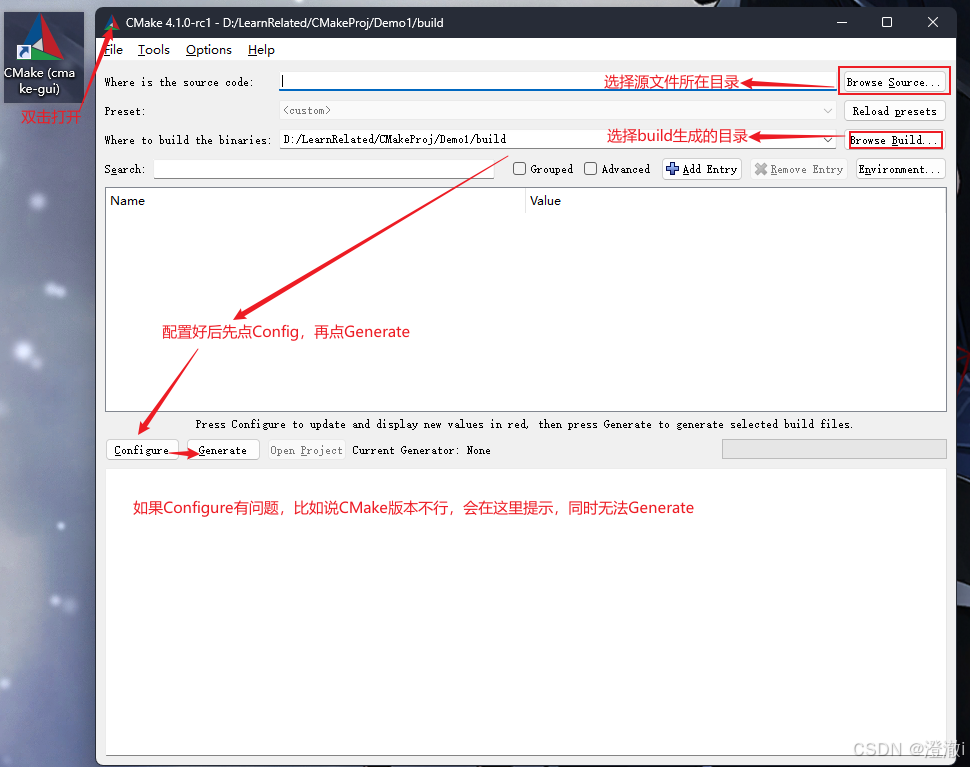Click the Current Generator: None label
The width and height of the screenshot is (970, 767).
(421, 450)
